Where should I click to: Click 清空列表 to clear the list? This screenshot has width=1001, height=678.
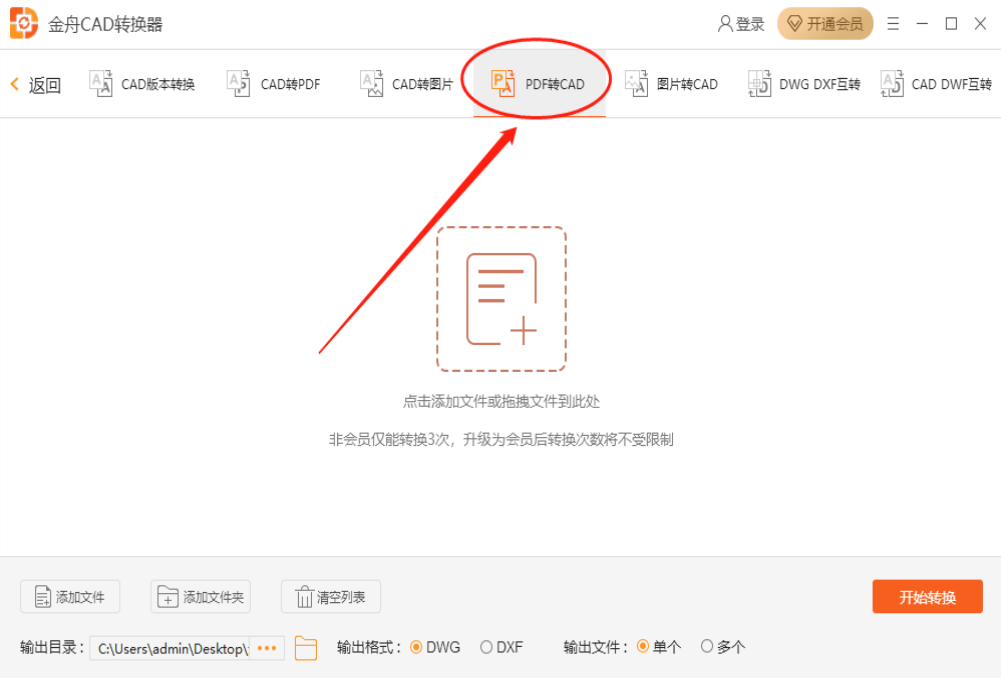point(330,597)
